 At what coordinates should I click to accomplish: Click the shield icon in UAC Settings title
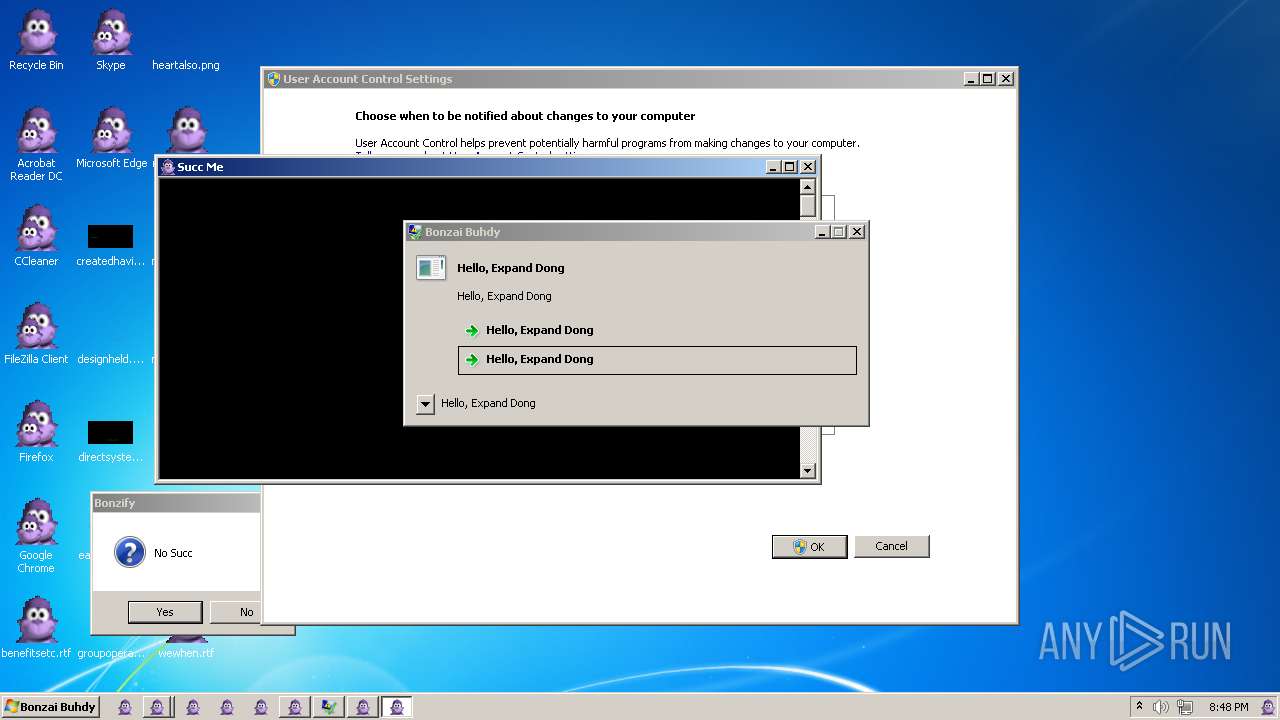[x=273, y=79]
